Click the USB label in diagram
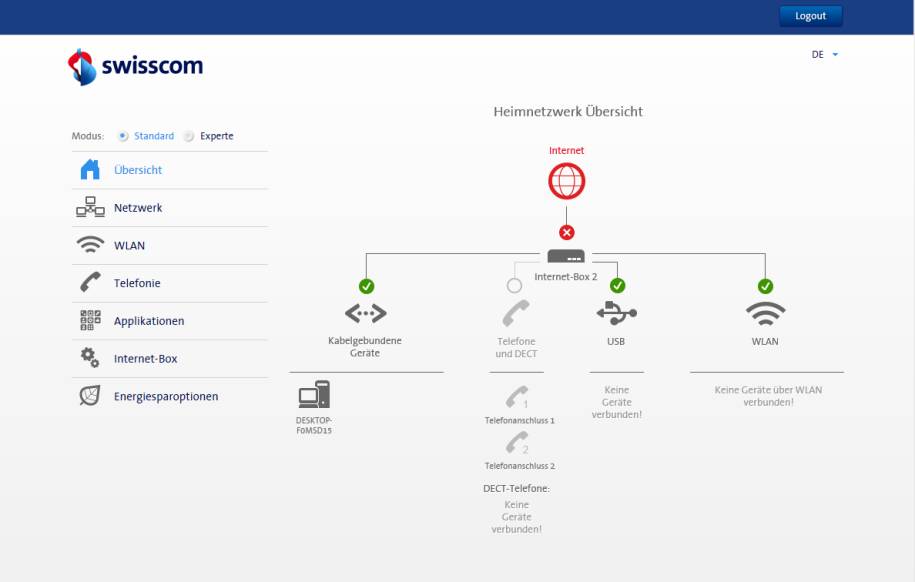Image resolution: width=915 pixels, height=582 pixels. click(616, 341)
